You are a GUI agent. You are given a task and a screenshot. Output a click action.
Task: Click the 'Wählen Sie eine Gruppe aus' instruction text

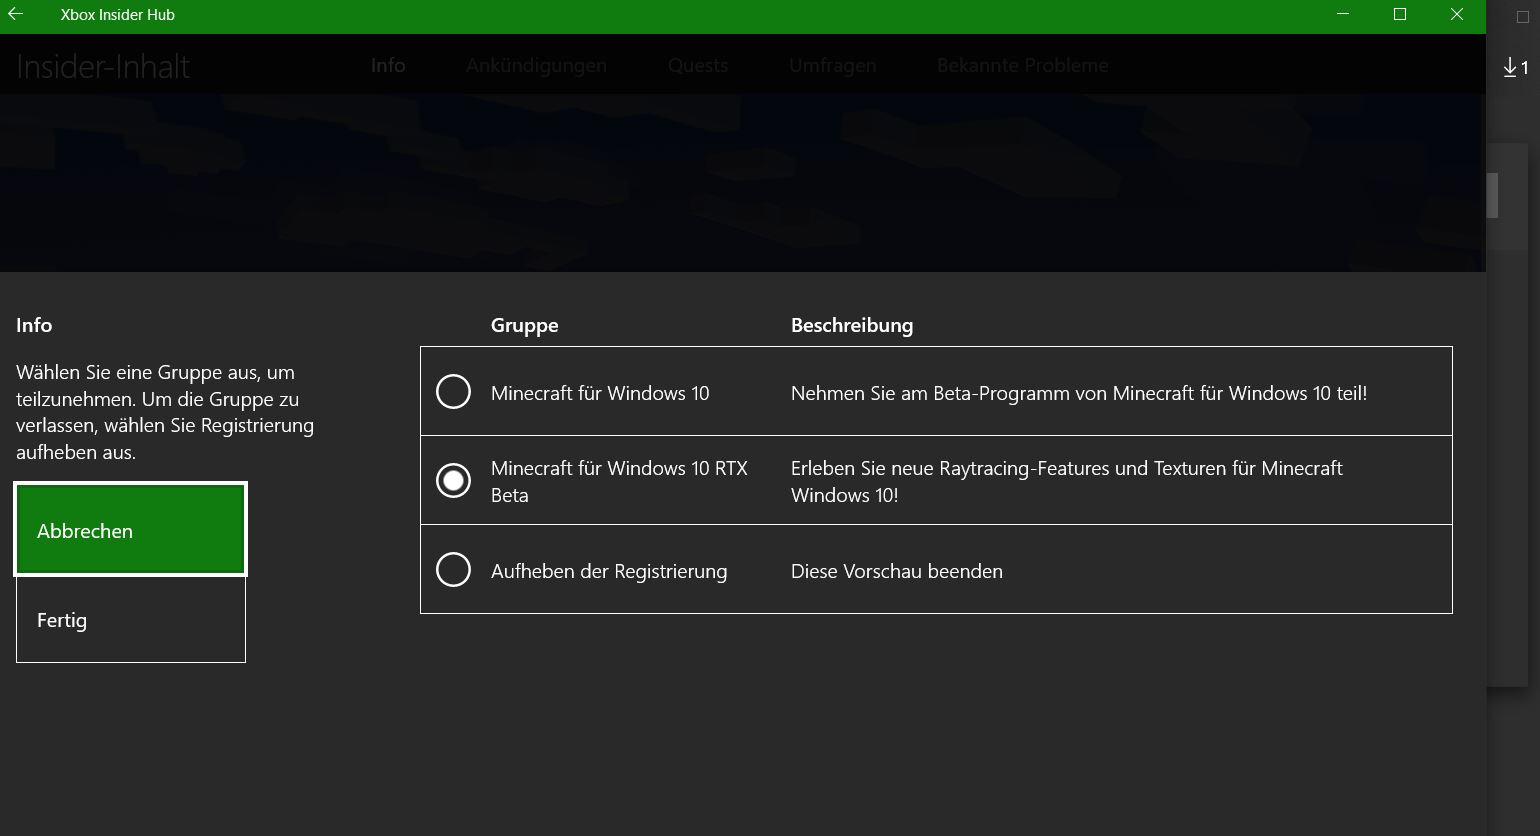165,412
